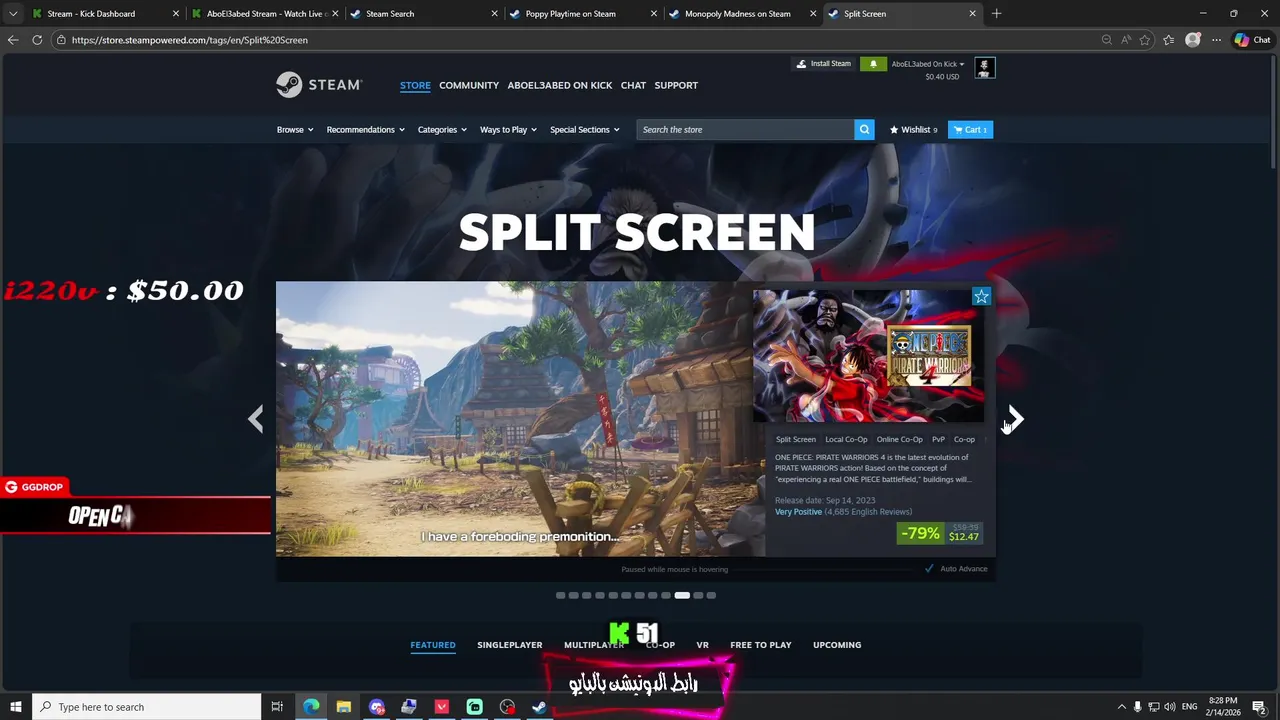The width and height of the screenshot is (1280, 720).
Task: Select the VR tab
Action: [702, 645]
